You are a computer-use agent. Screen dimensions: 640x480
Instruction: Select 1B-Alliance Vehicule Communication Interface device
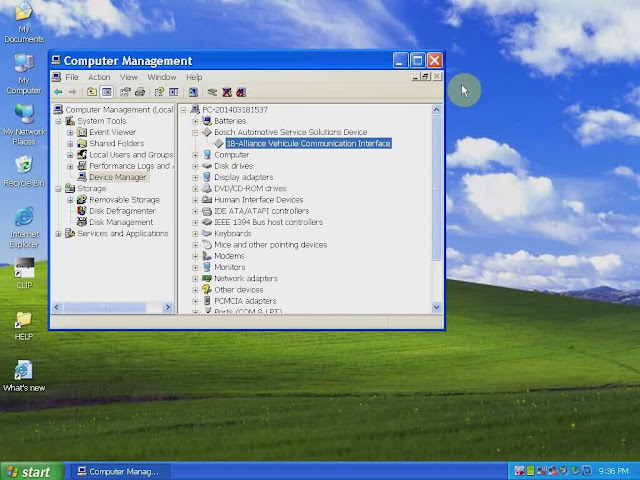click(x=309, y=143)
